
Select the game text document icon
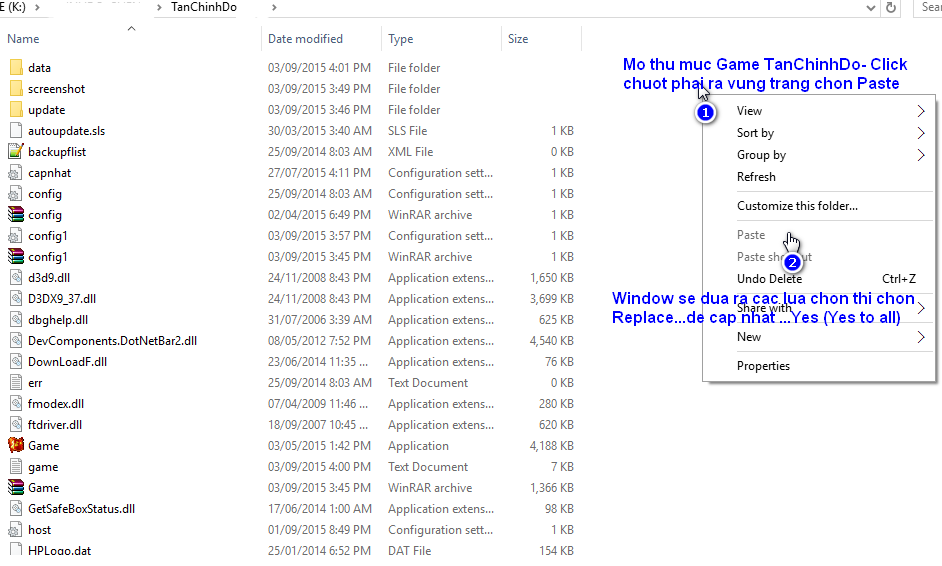pos(16,467)
